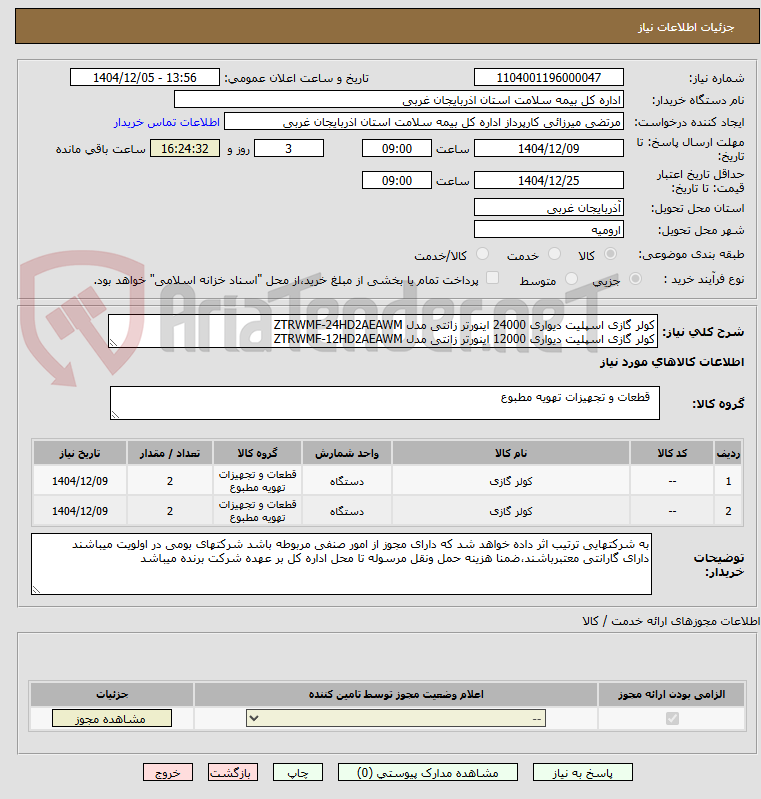Click the مشاهده مجوز button

(112, 718)
